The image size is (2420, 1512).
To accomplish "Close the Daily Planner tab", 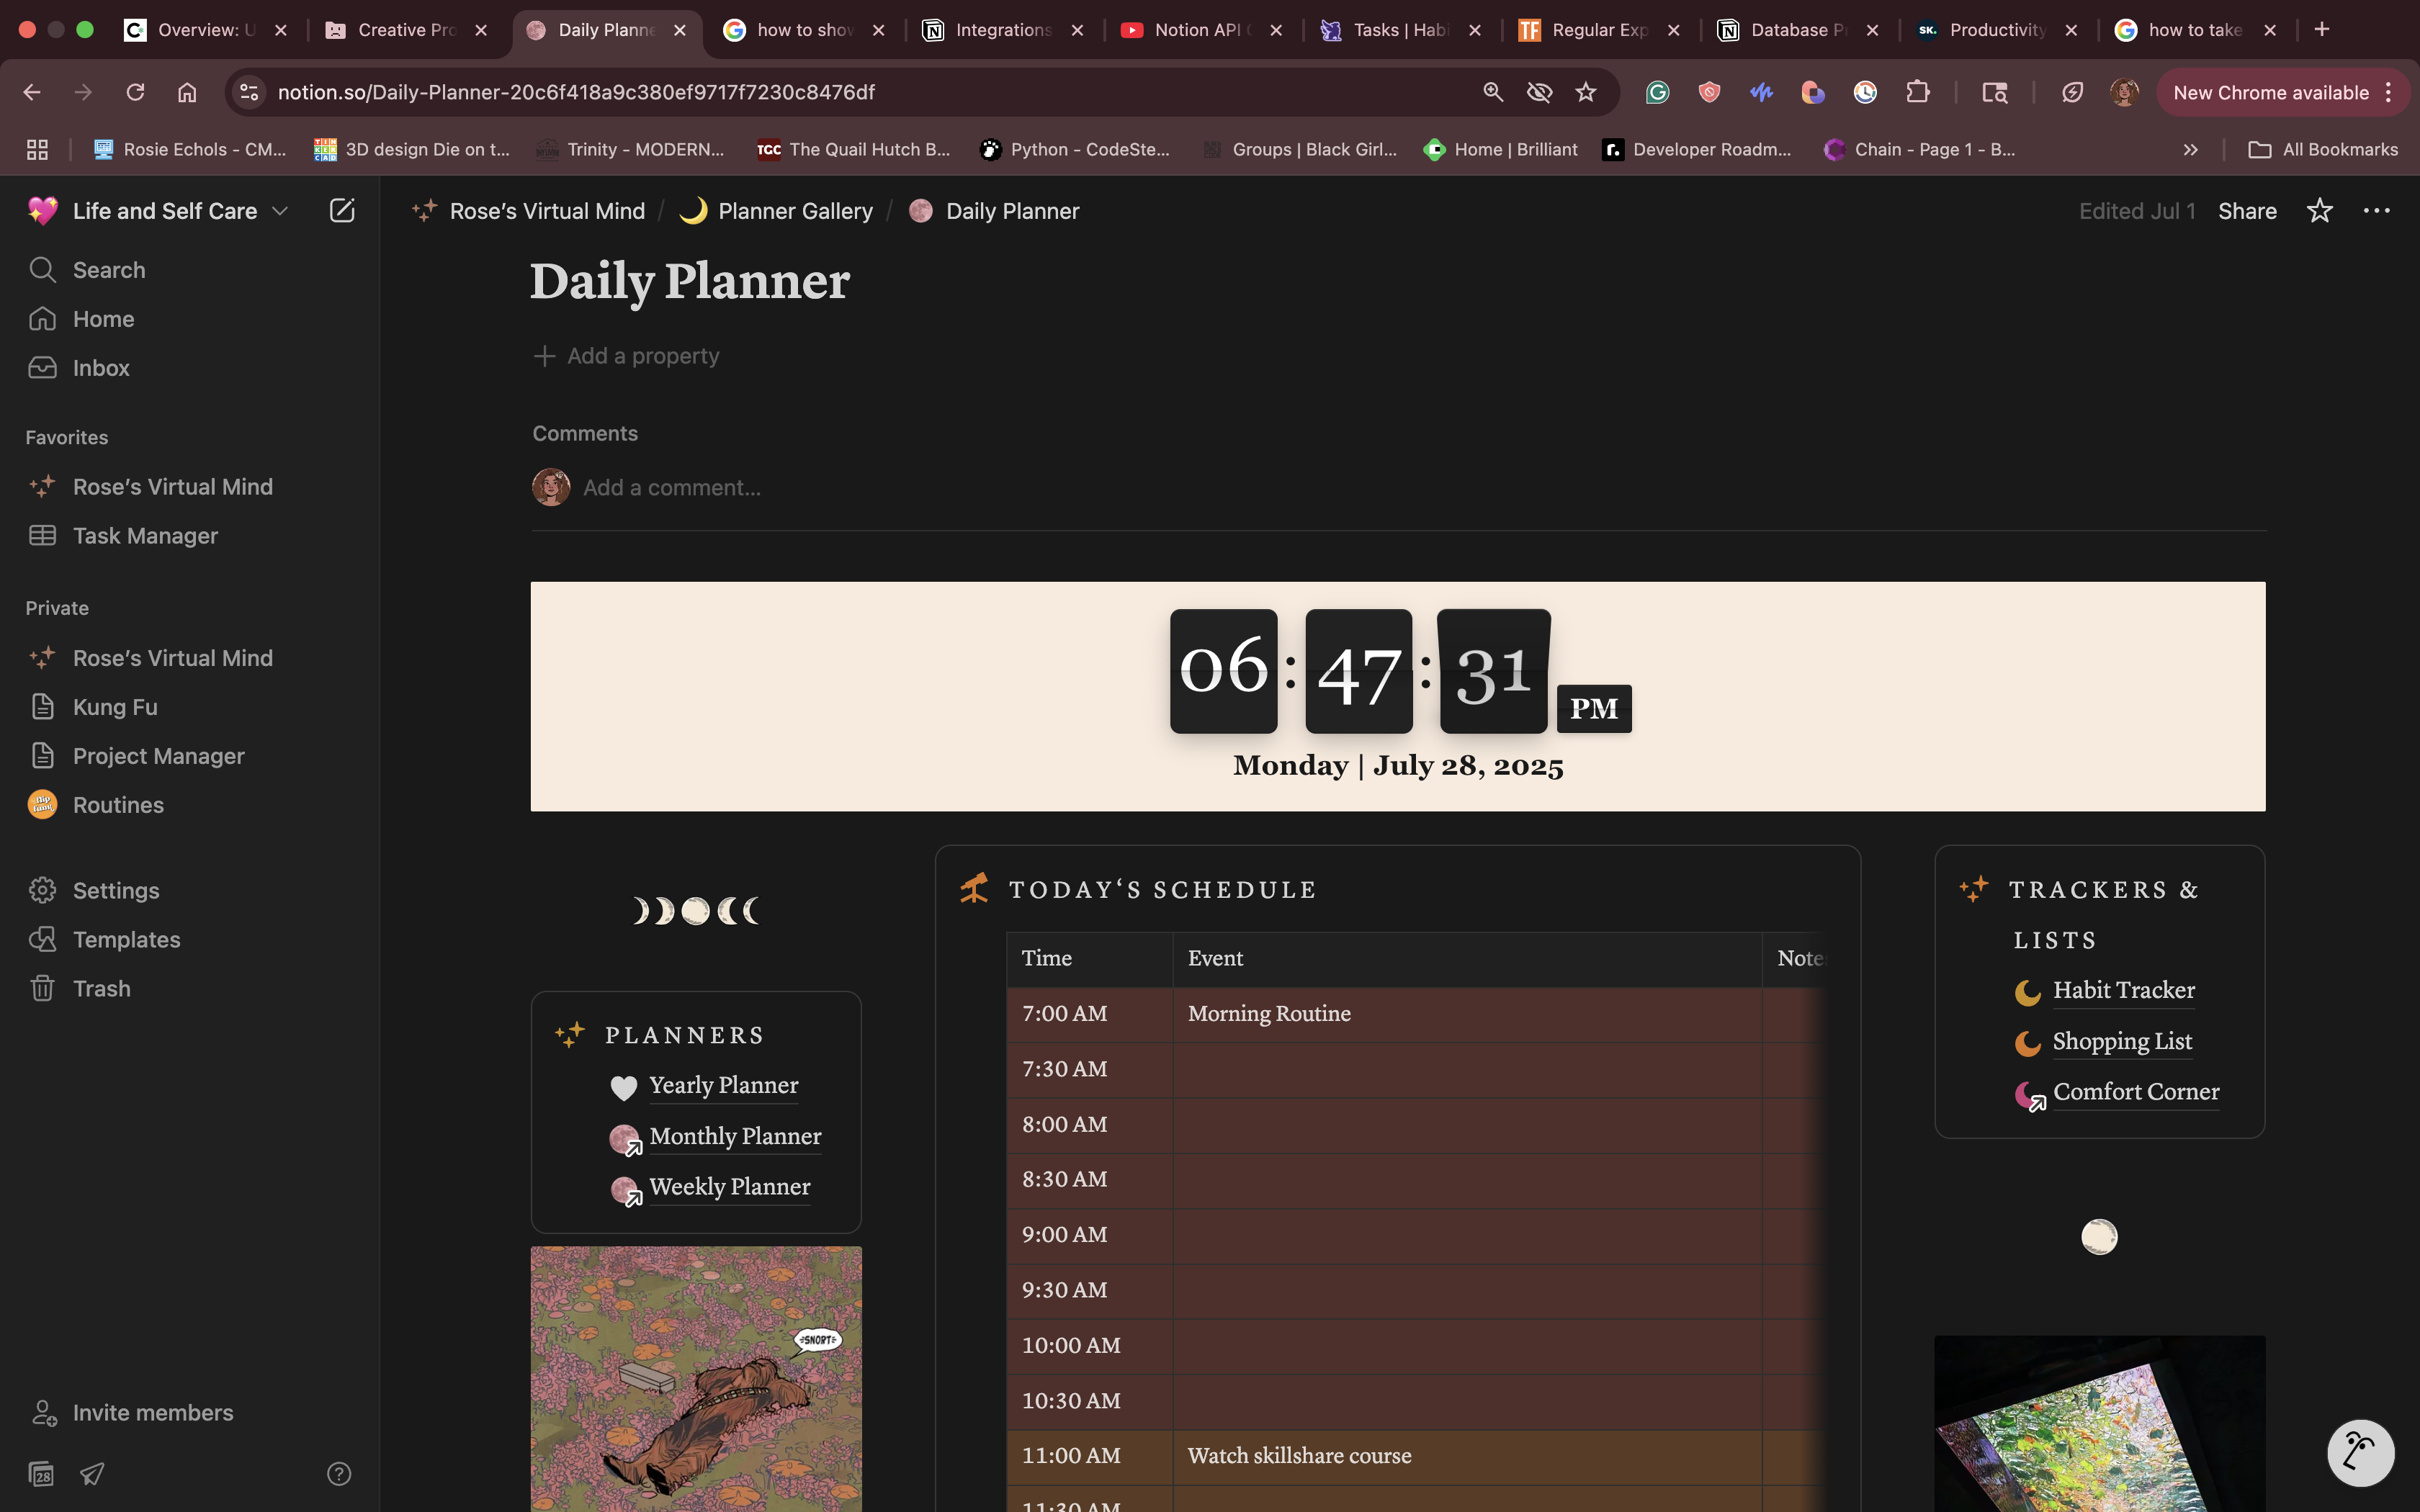I will coord(680,30).
